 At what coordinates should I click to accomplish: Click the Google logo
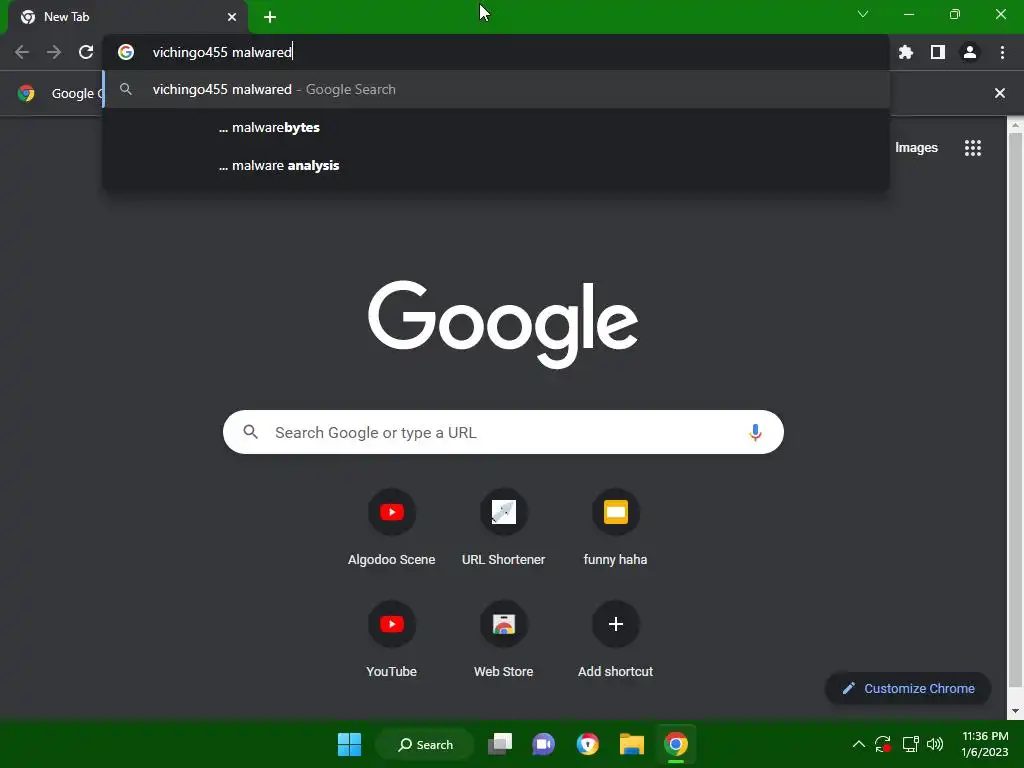(503, 325)
